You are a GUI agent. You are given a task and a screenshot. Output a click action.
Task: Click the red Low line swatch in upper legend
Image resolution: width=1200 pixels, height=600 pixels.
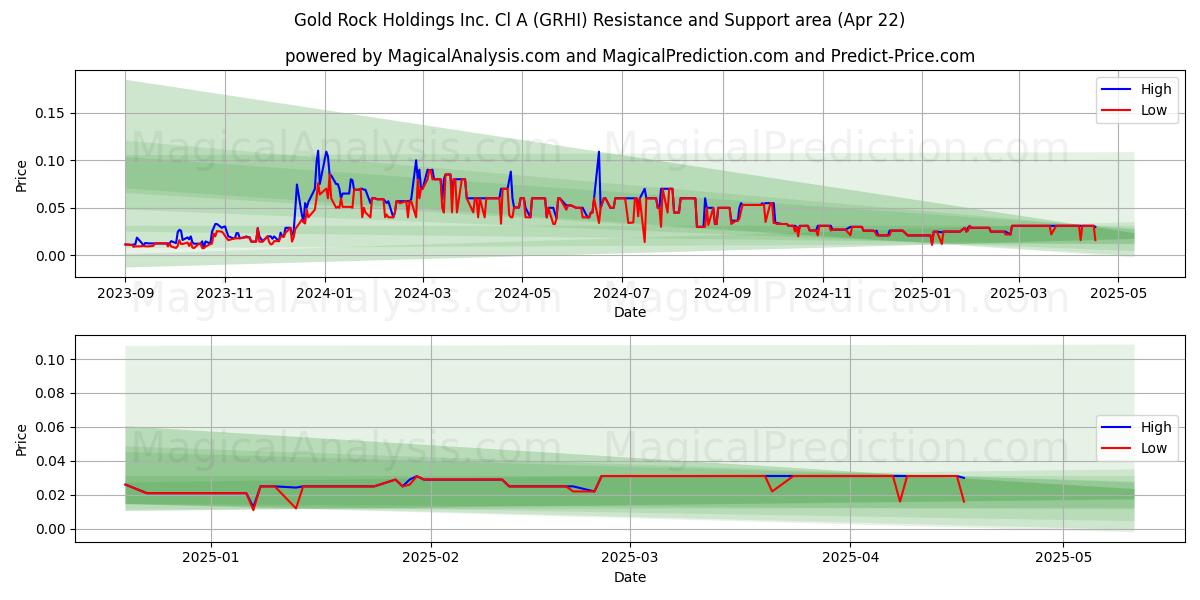coord(1117,110)
